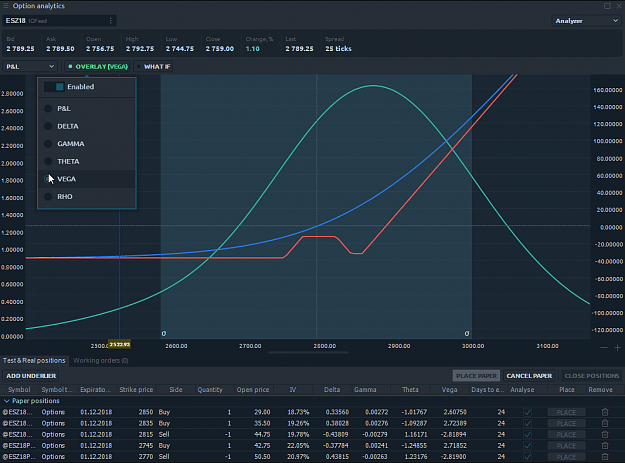
Task: Click the ADD UNDERLIER button
Action: 31,376
